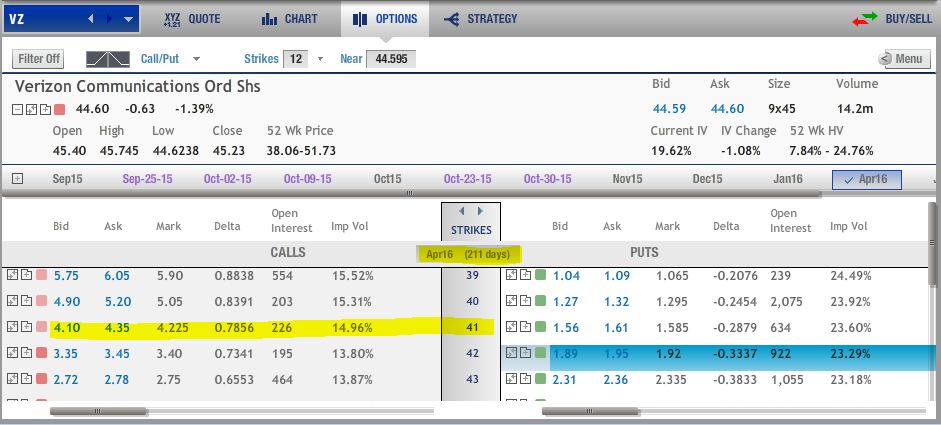Click the plus-page icon in the 40 put row
This screenshot has height=425, width=941.
point(525,301)
